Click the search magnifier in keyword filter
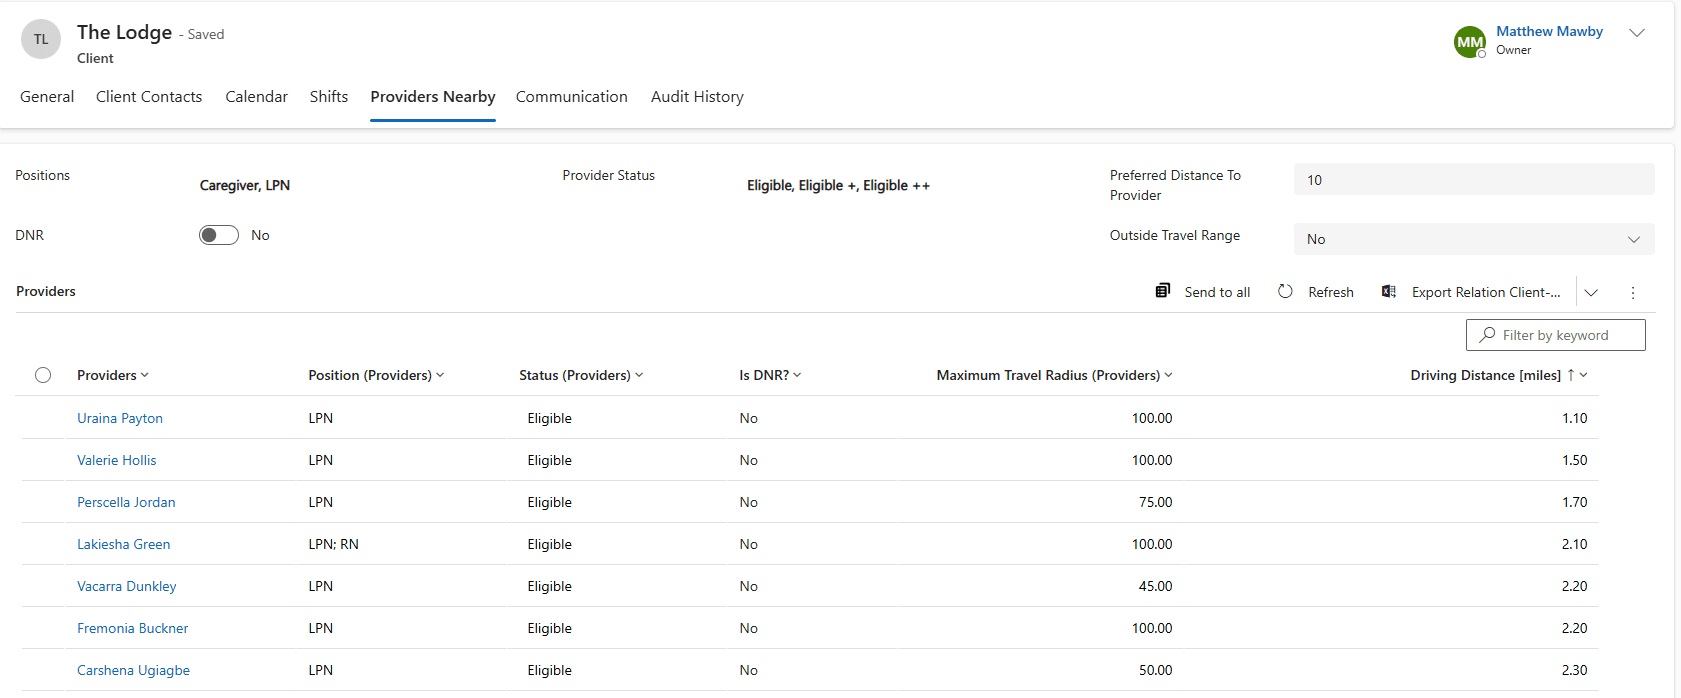This screenshot has height=698, width=1681. click(1487, 335)
